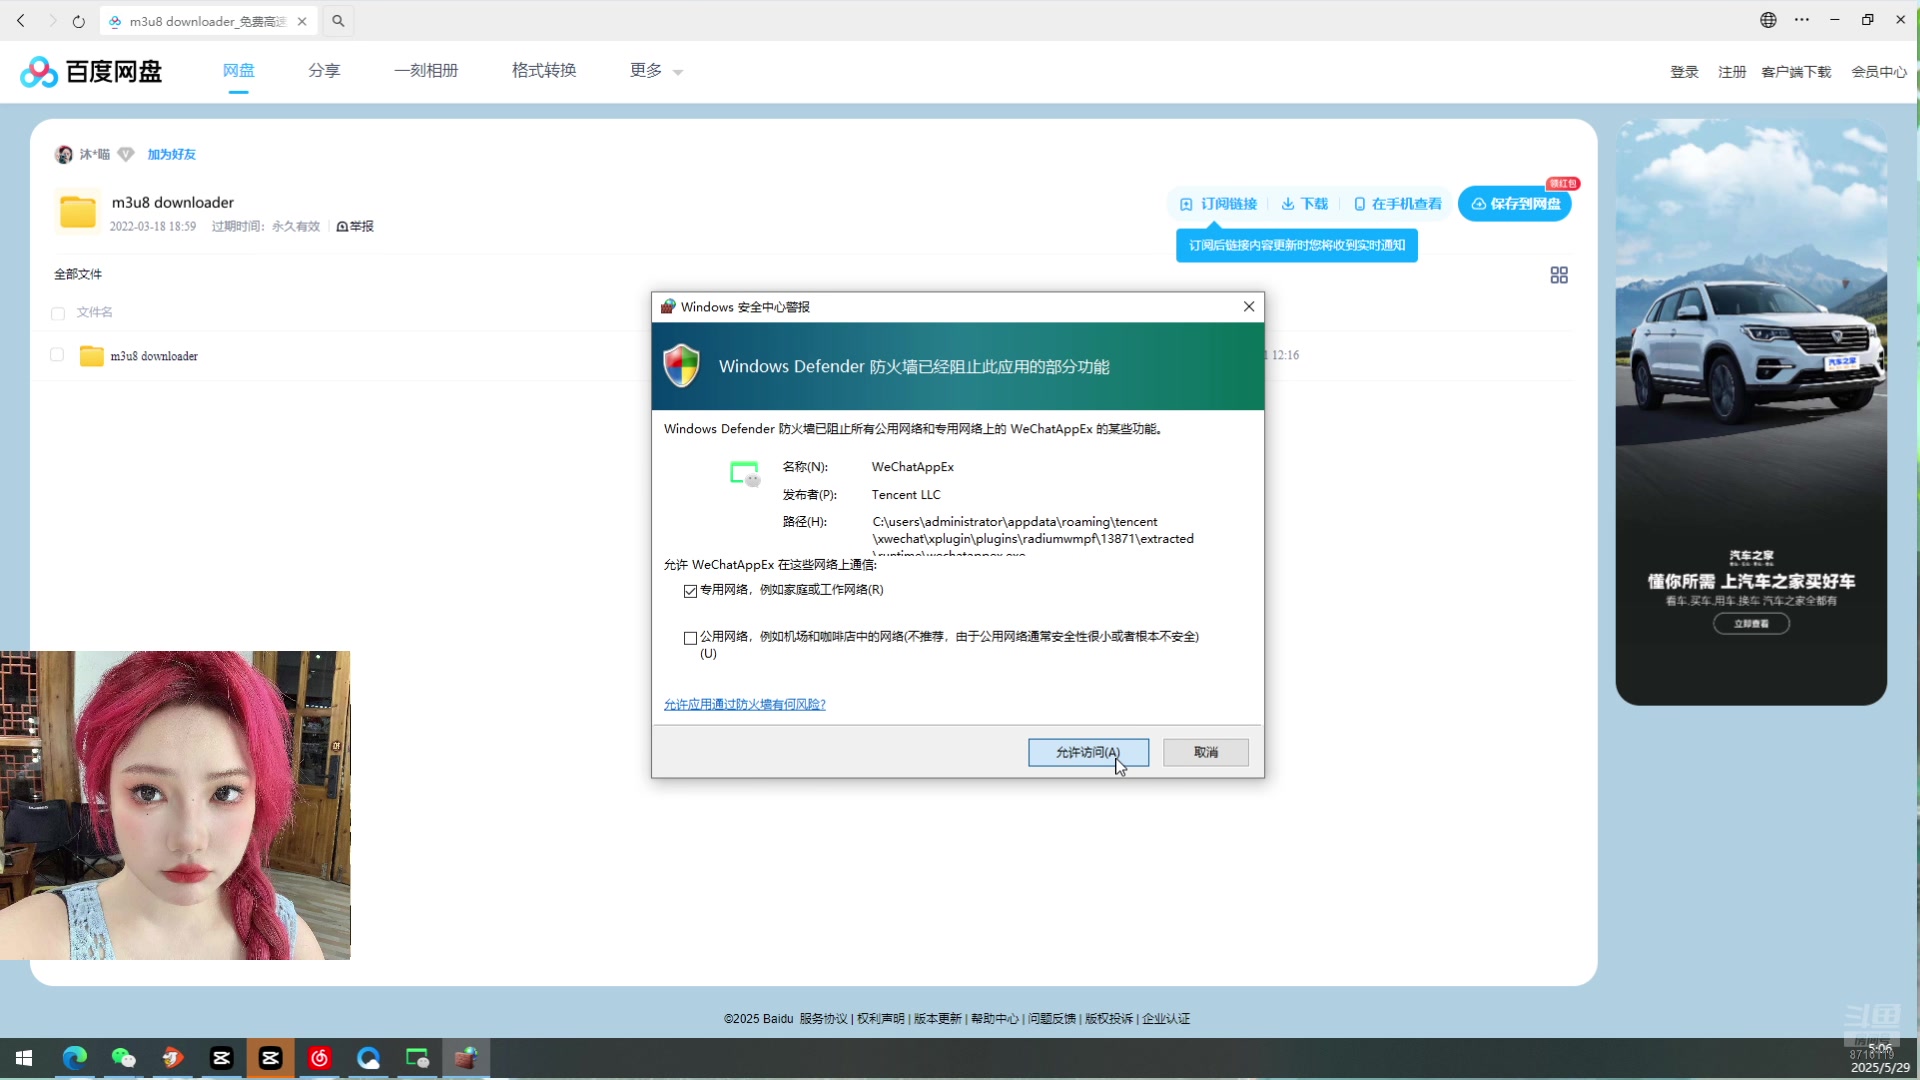Click 在手机查看 button
The height and width of the screenshot is (1080, 1920).
pyautogui.click(x=1398, y=204)
